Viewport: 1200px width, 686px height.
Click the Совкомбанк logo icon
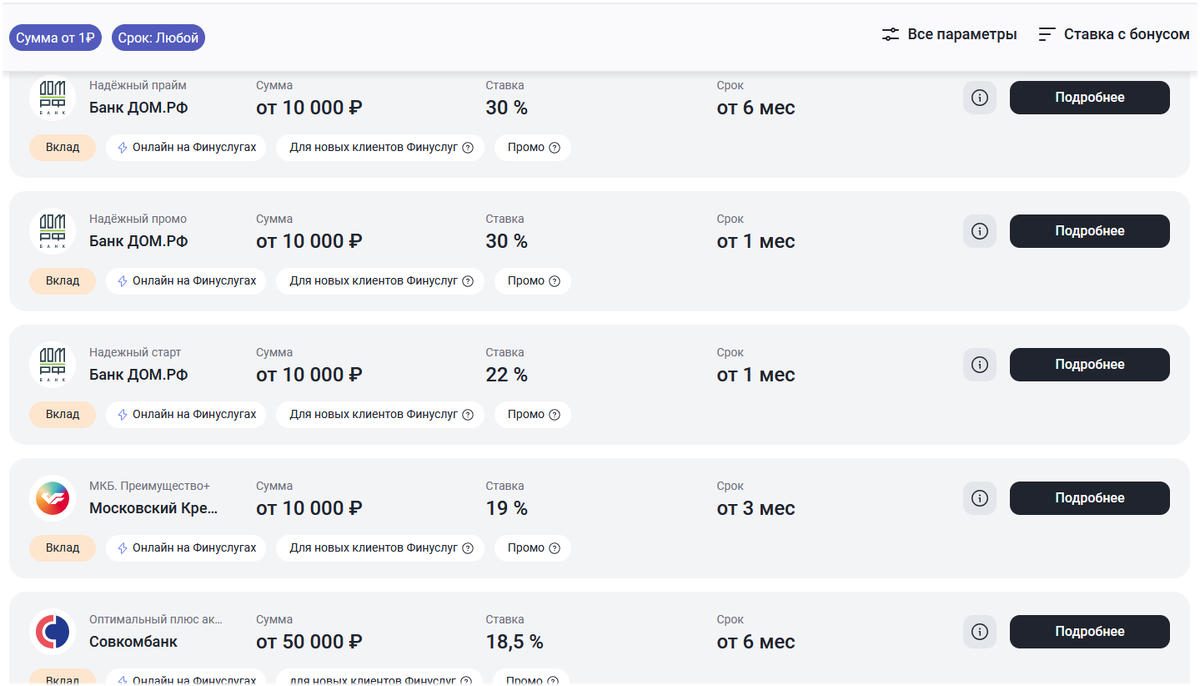pos(52,632)
